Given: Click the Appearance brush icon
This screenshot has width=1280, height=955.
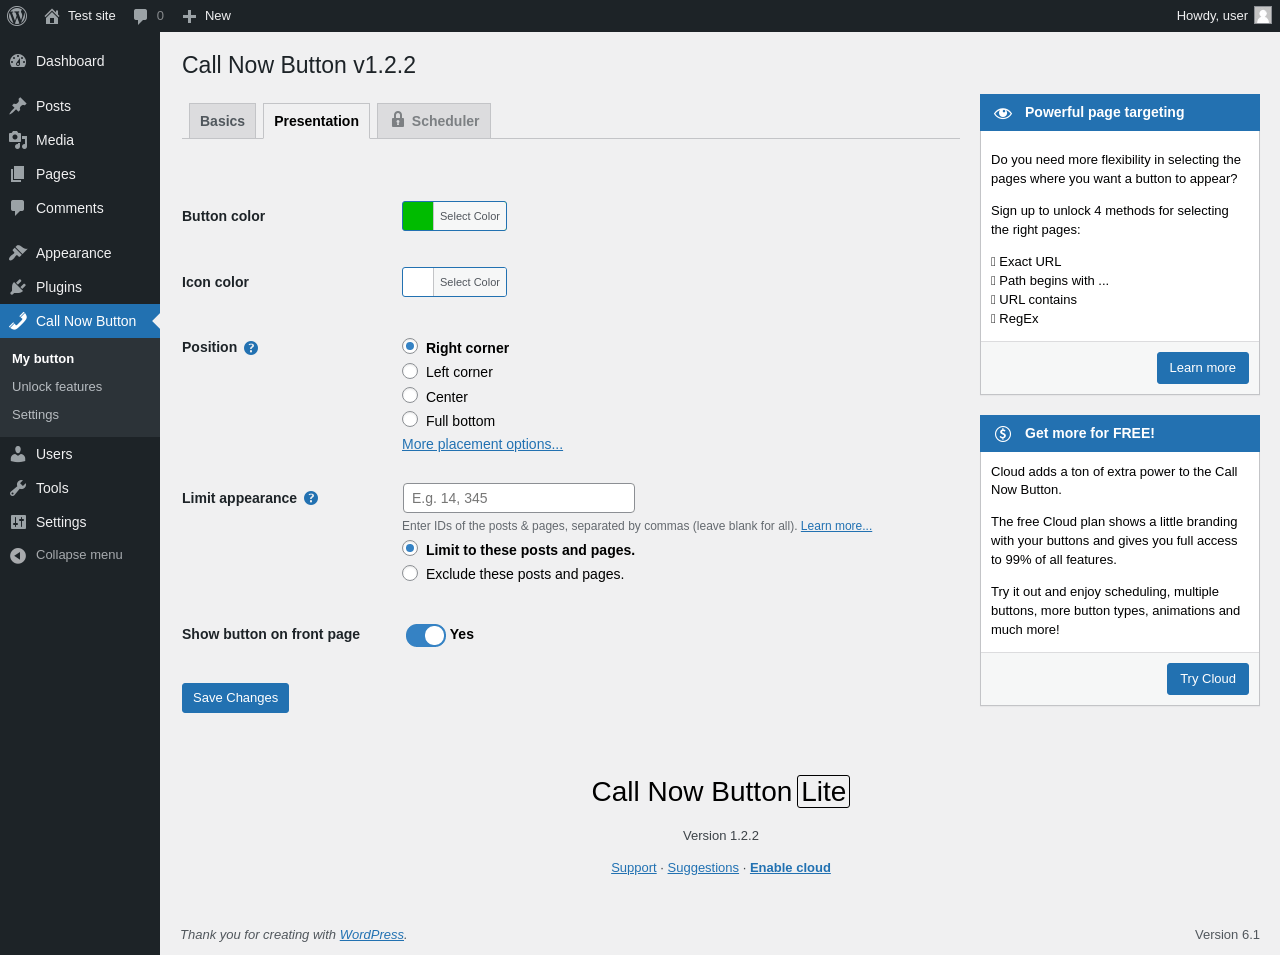Looking at the screenshot, I should pyautogui.click(x=18, y=253).
